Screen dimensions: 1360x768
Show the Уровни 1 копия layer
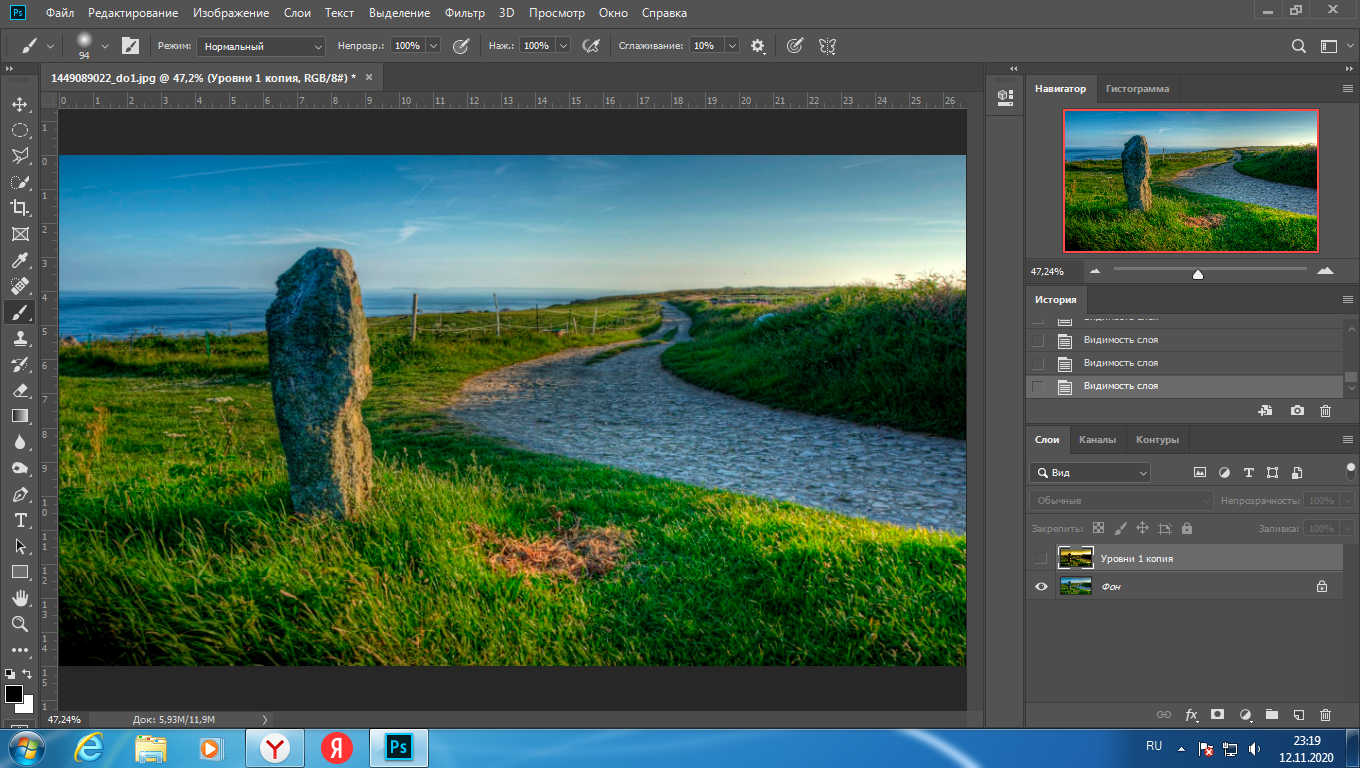(1041, 558)
